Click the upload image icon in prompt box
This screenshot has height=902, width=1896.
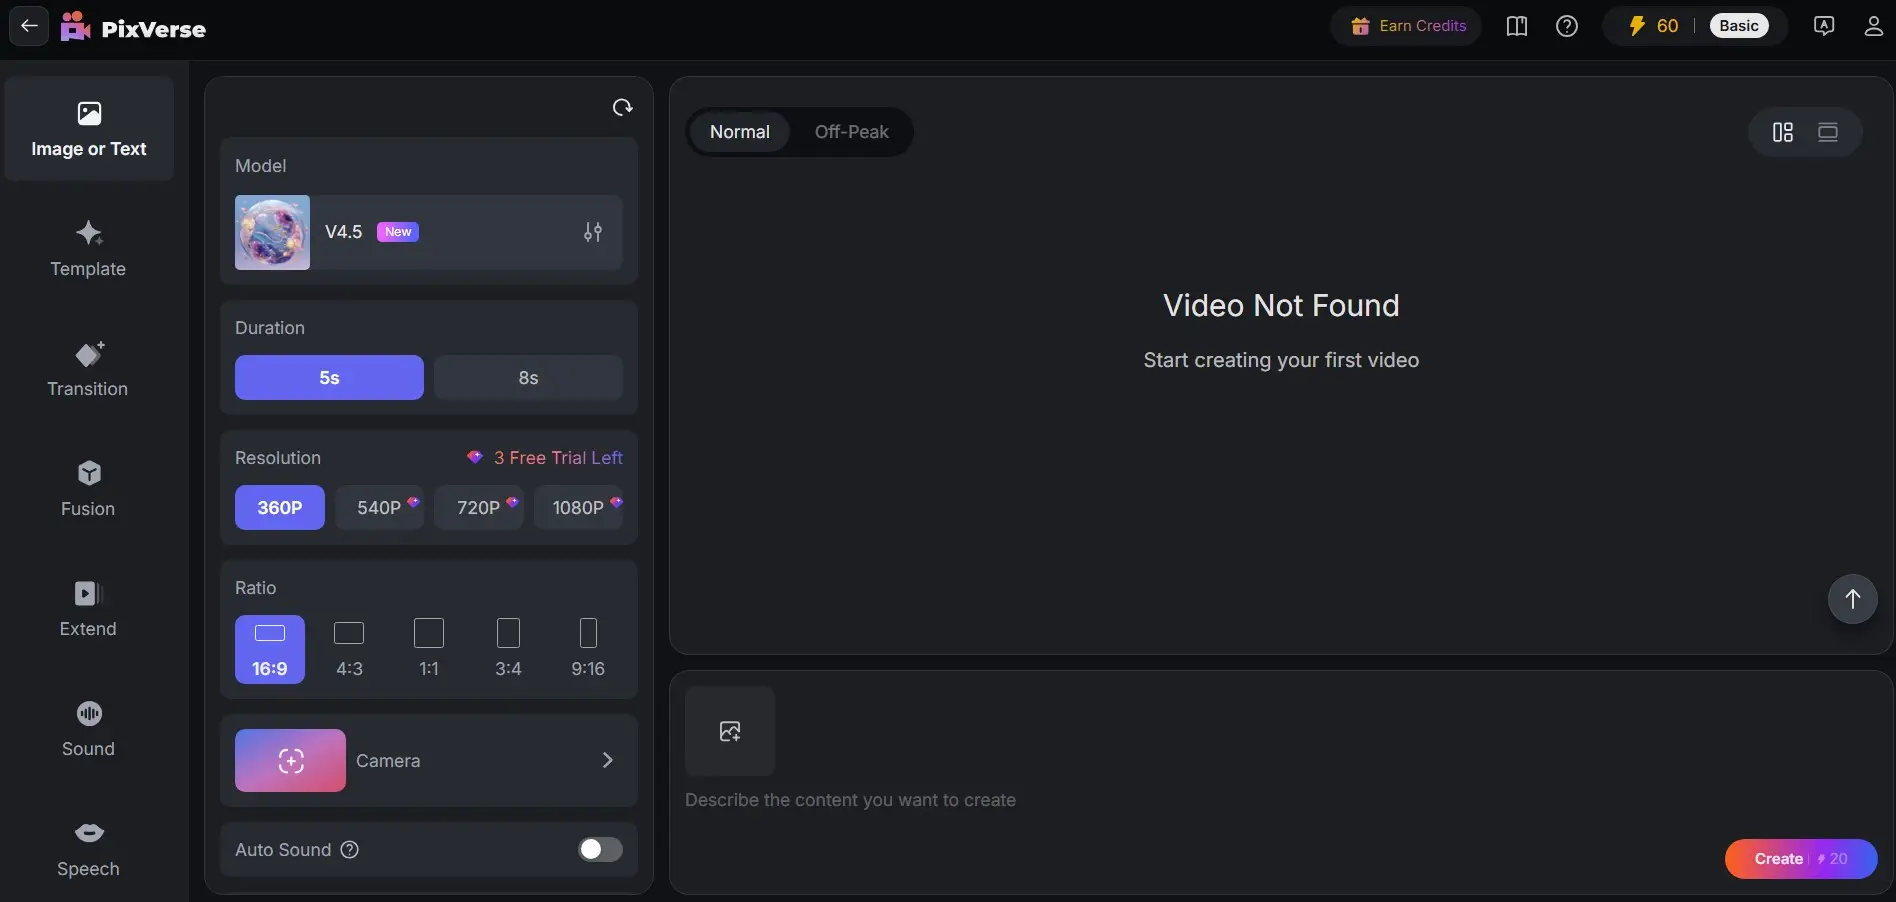[x=730, y=731]
